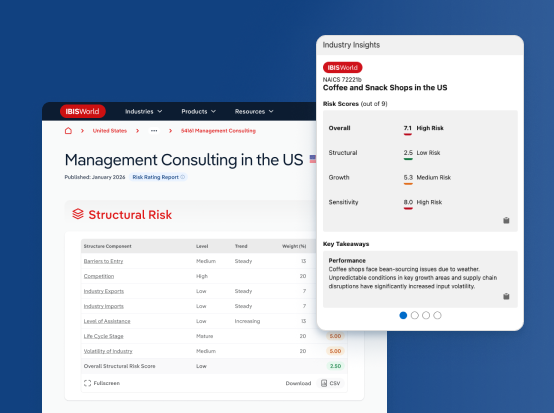
Task: Click the Structural Risk layers icon
Action: [x=78, y=214]
